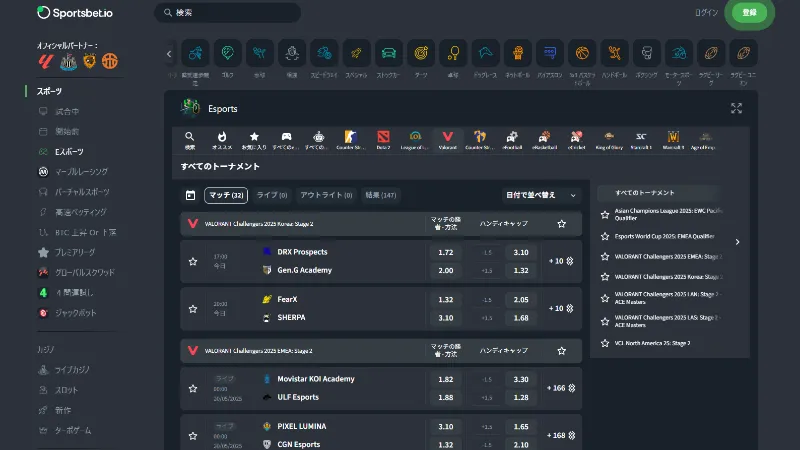800x450 pixels.
Task: Star VCL North America Stage 2
Action: point(605,343)
